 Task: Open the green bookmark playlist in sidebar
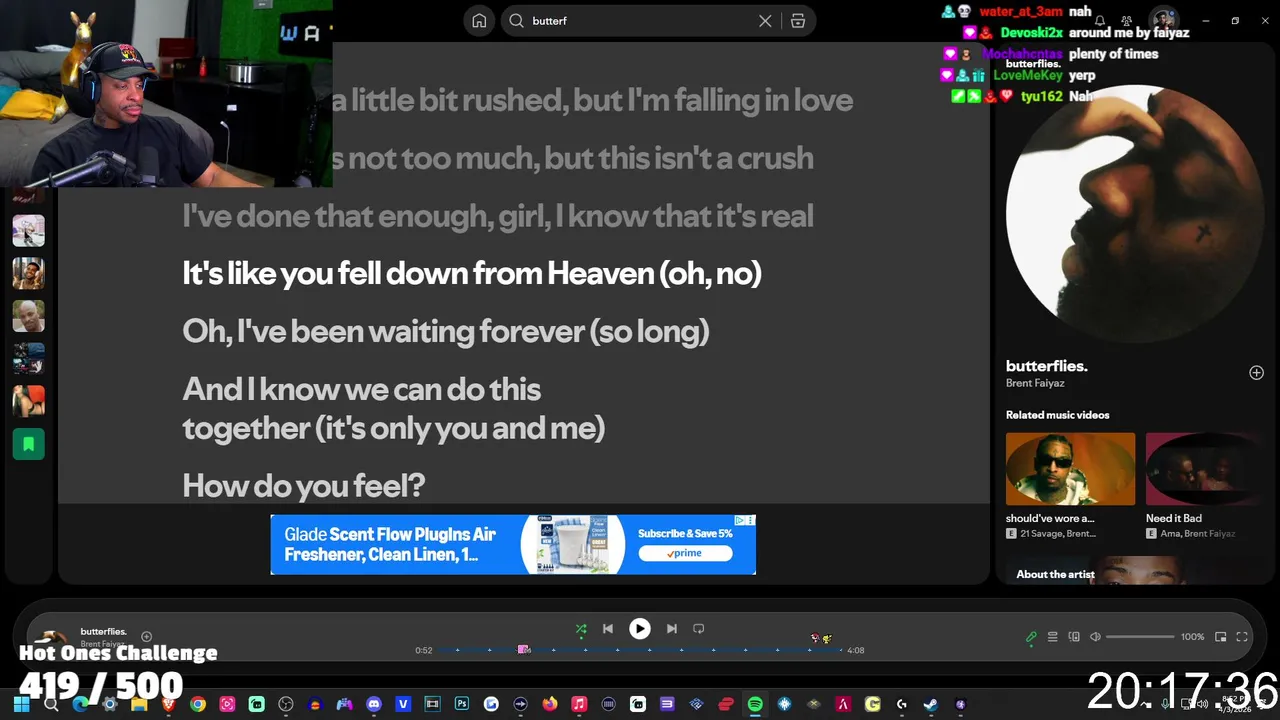coord(28,444)
